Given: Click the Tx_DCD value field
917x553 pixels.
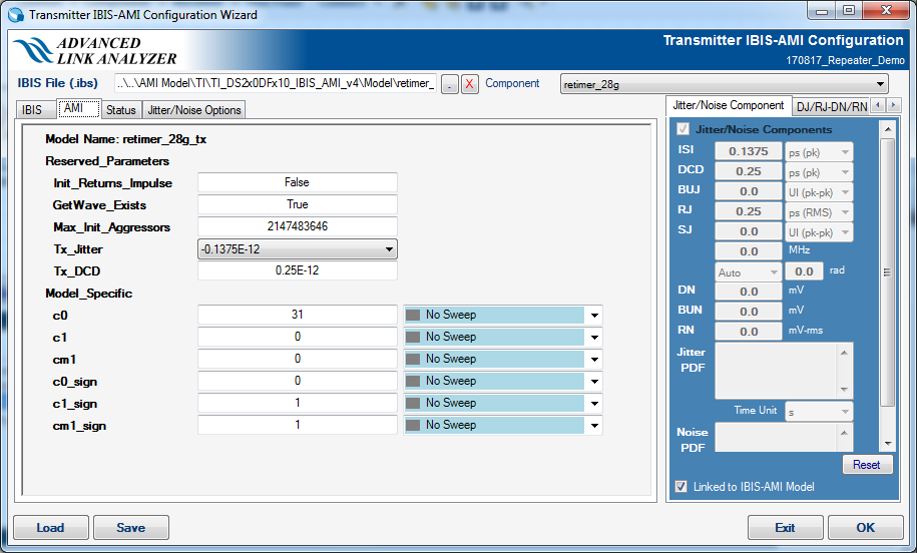Looking at the screenshot, I should tap(298, 271).
